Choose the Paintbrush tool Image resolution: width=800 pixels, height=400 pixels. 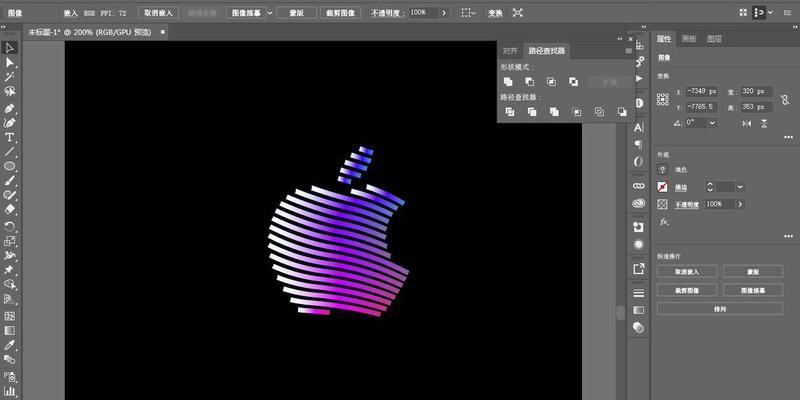coord(9,181)
